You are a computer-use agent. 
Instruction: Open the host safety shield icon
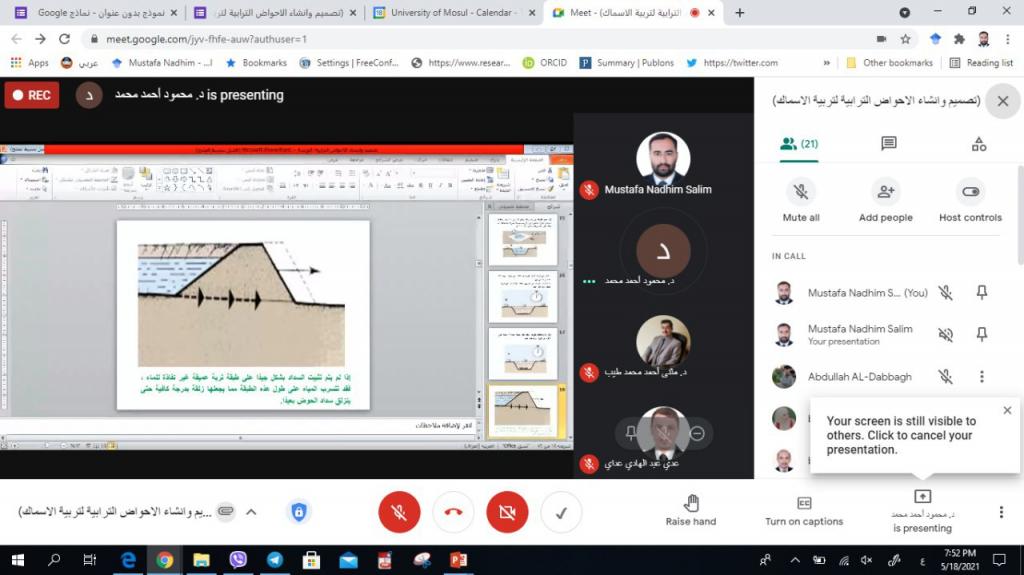[298, 512]
